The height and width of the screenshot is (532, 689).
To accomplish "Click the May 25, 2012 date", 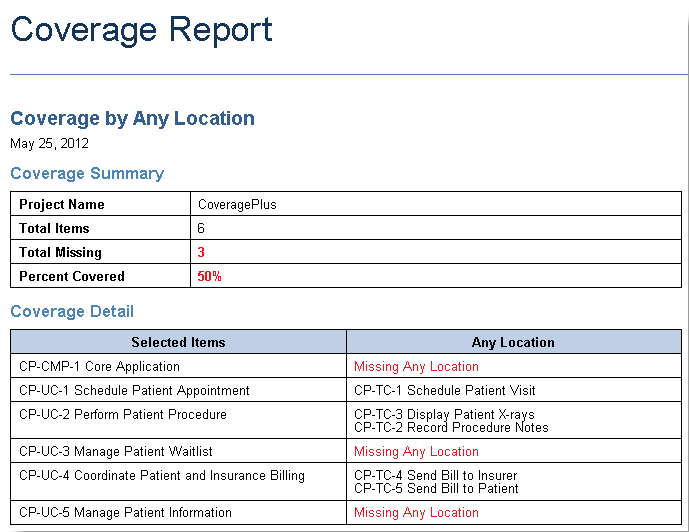I will coord(49,143).
